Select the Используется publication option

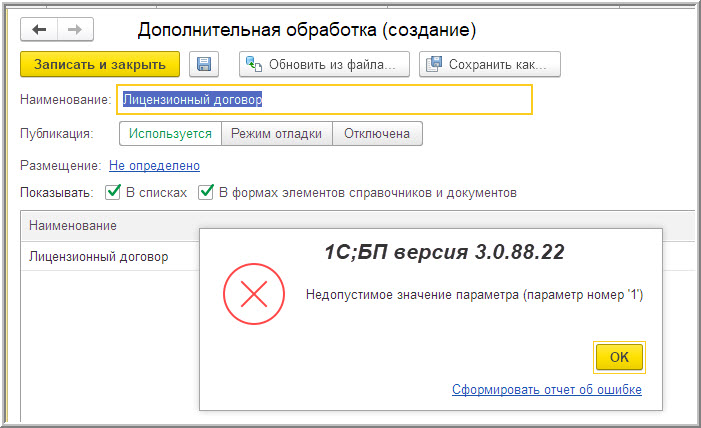coord(170,134)
